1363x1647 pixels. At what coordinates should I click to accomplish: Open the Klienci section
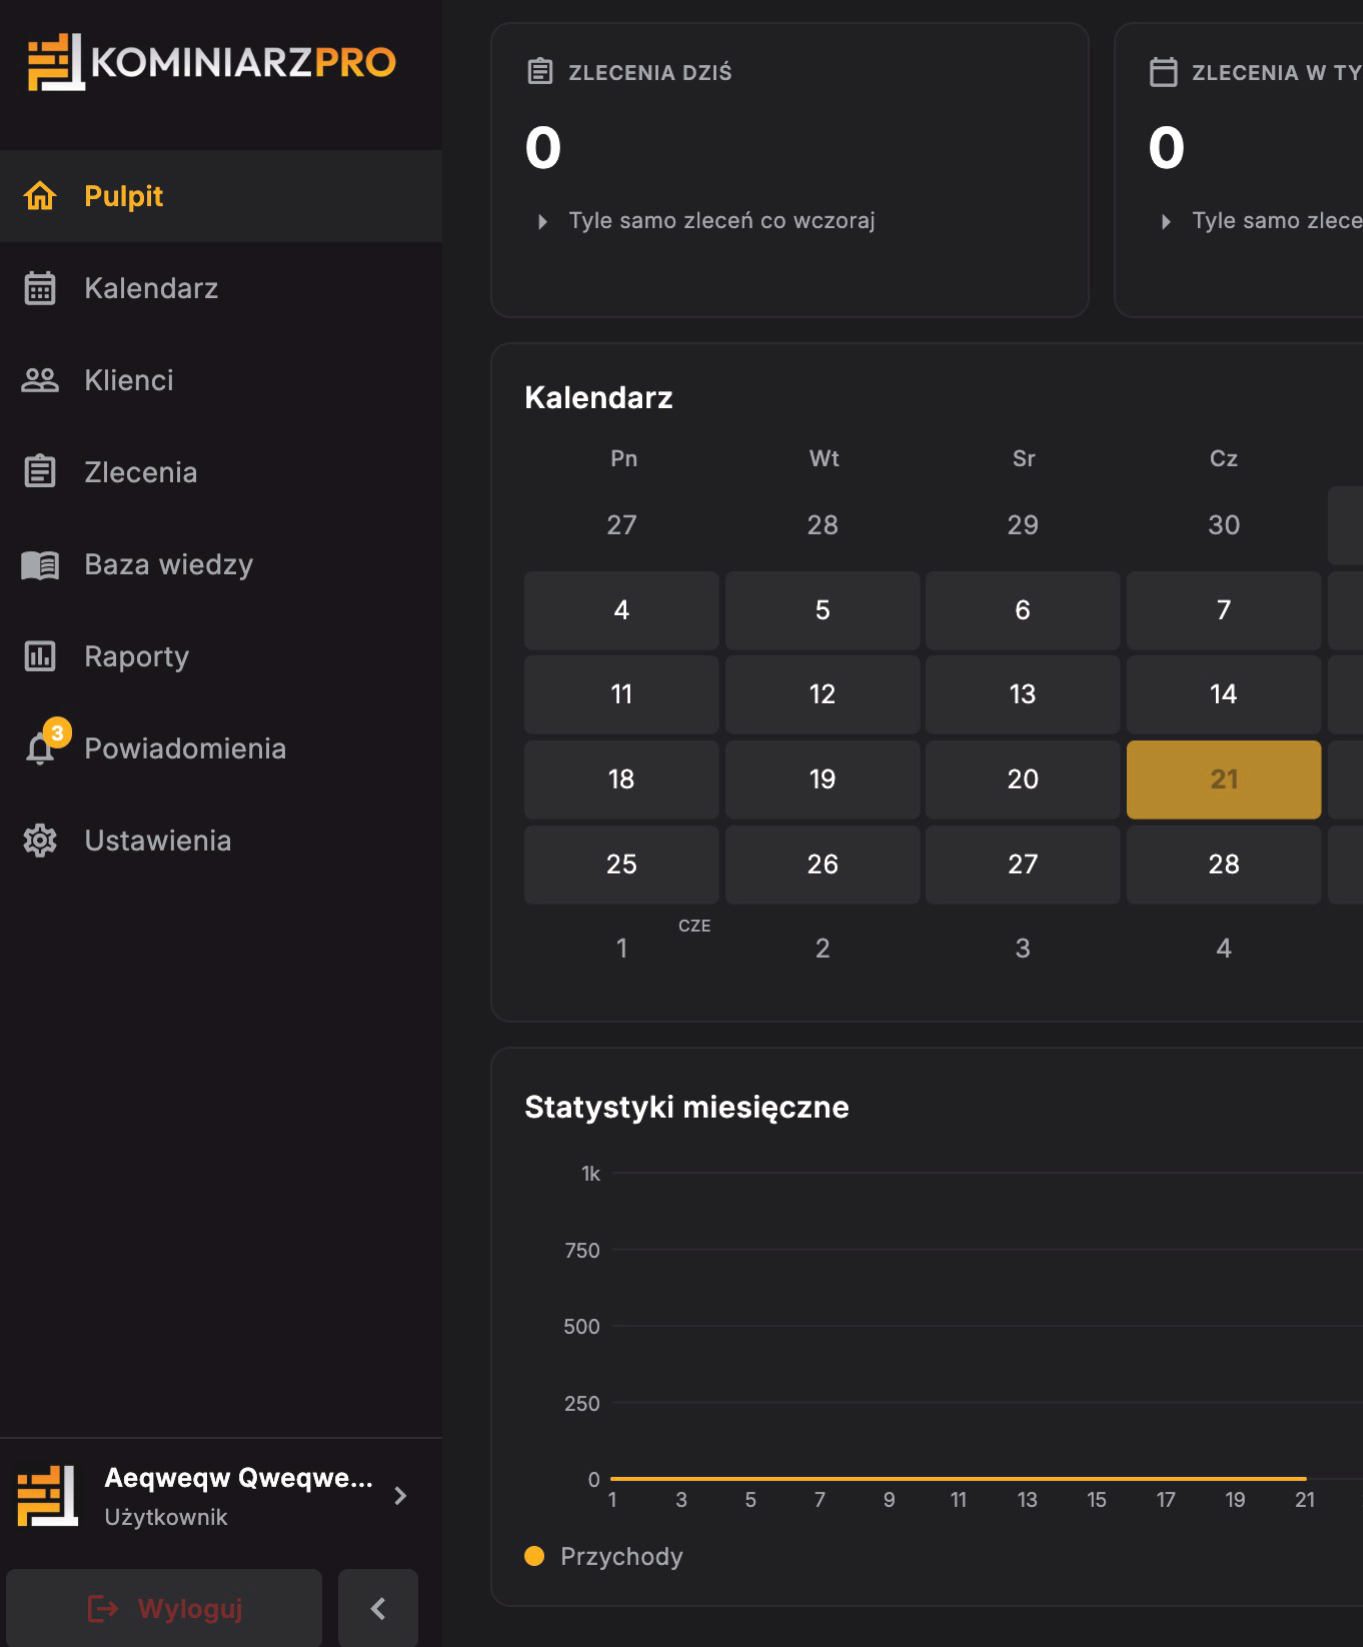point(221,380)
